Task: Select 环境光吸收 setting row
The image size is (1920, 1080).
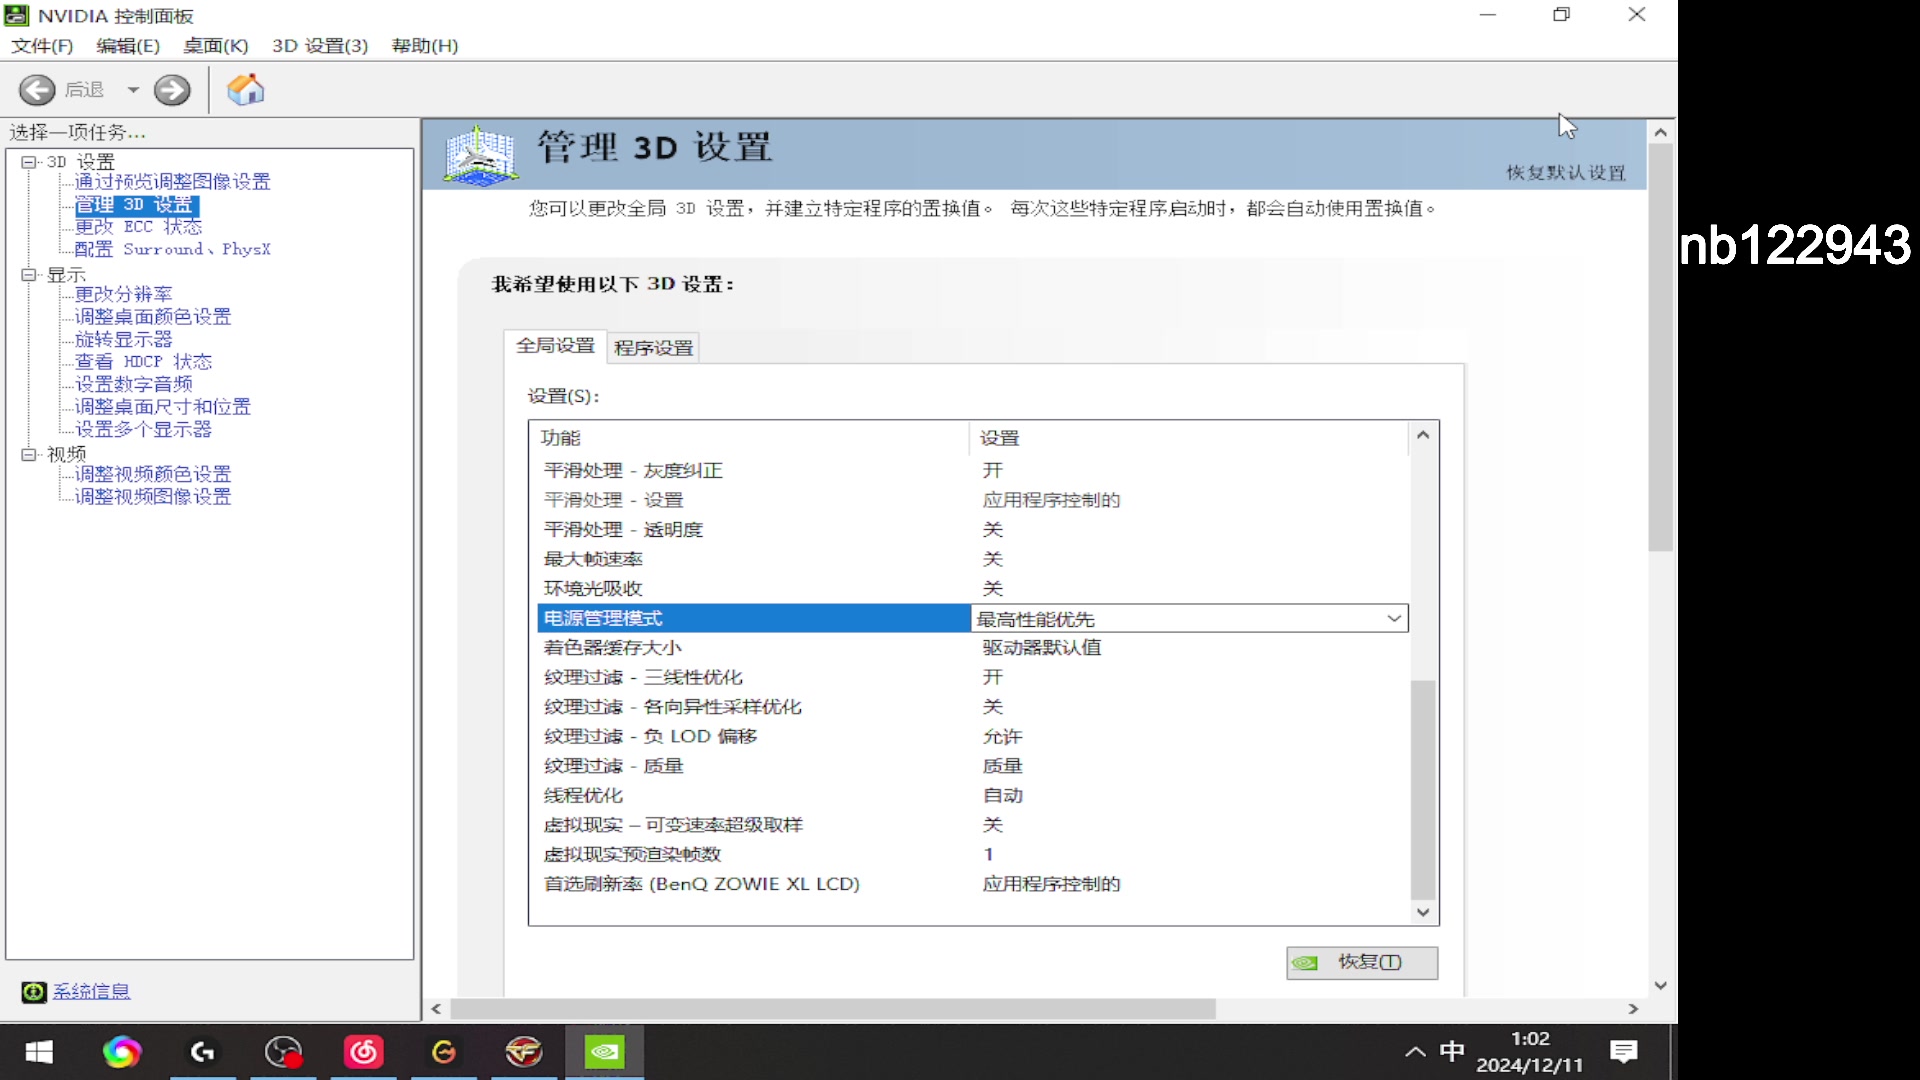Action: click(x=972, y=589)
